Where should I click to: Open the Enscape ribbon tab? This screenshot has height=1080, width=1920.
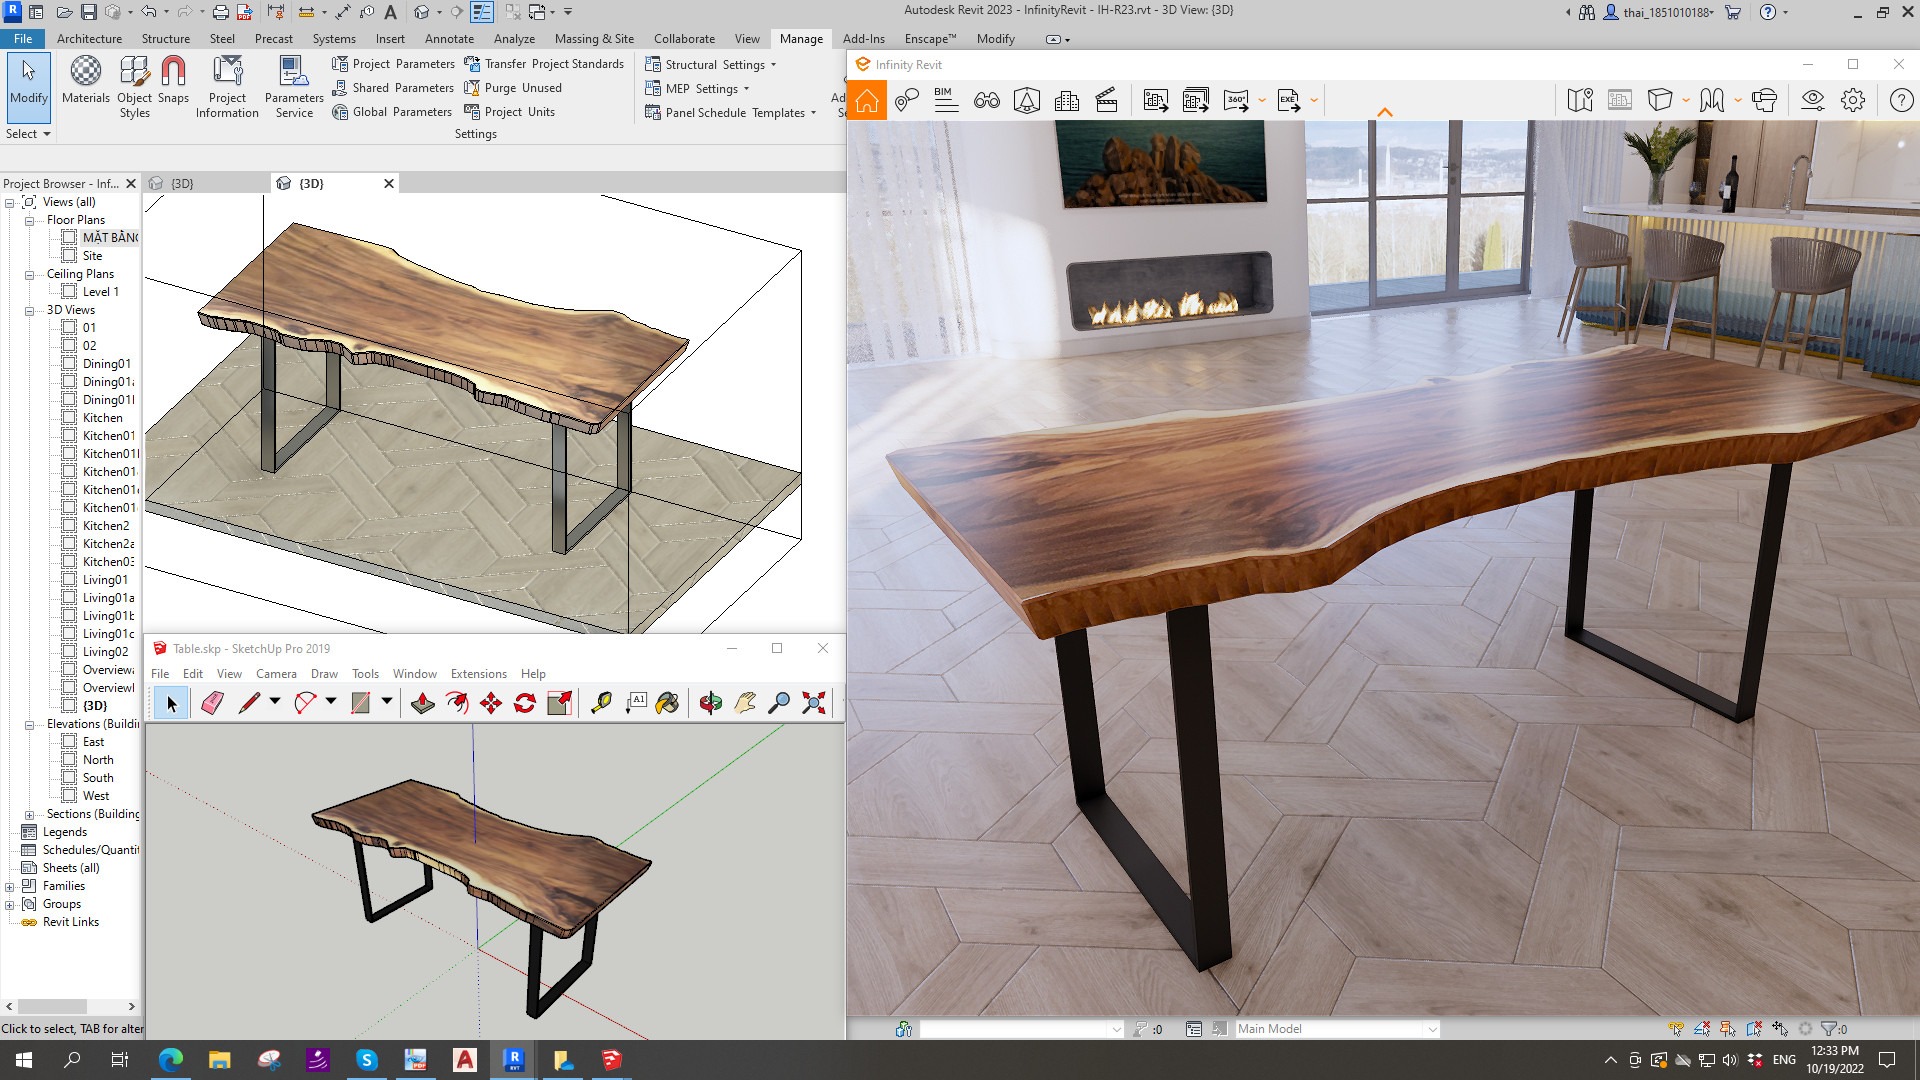(930, 39)
